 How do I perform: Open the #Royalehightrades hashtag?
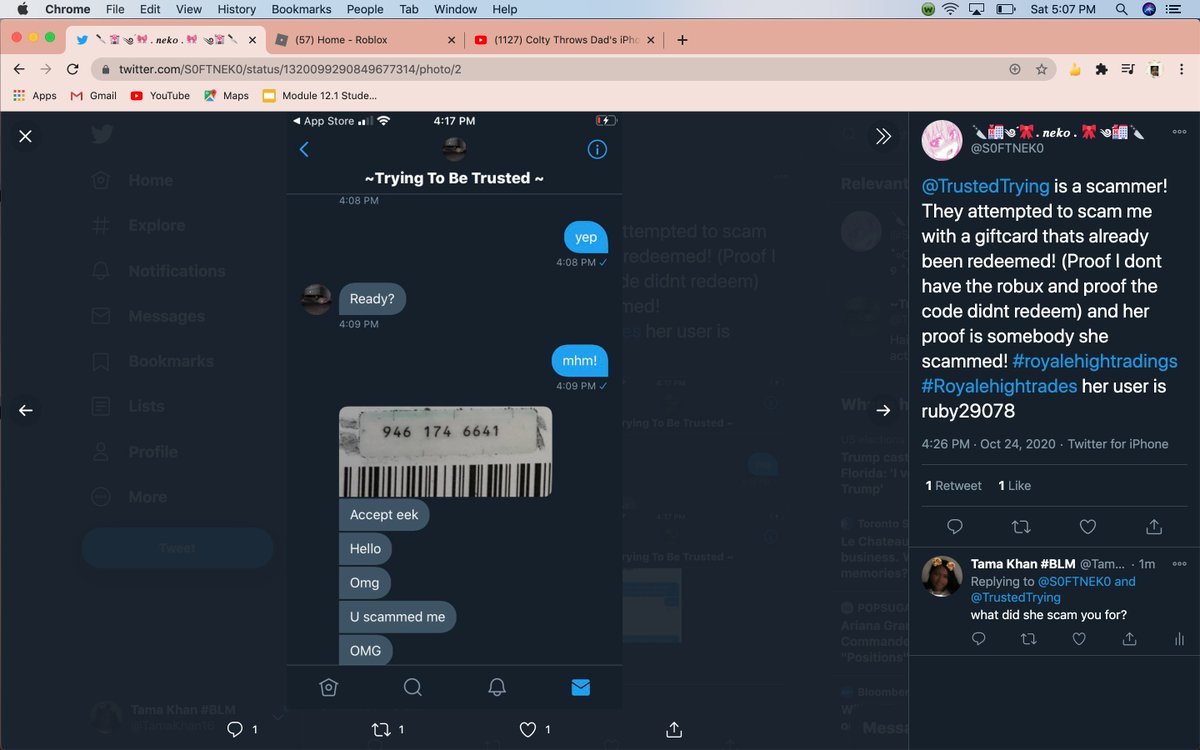(x=999, y=386)
